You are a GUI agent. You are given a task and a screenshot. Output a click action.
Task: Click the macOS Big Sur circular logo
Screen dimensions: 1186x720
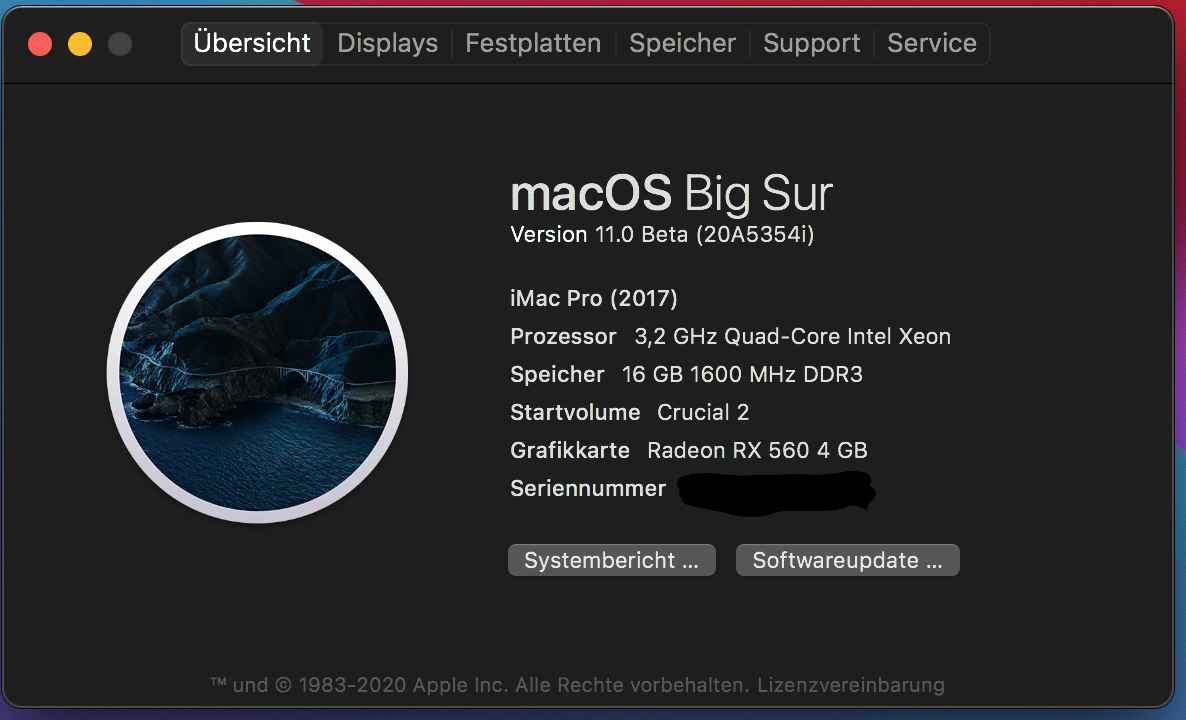257,372
